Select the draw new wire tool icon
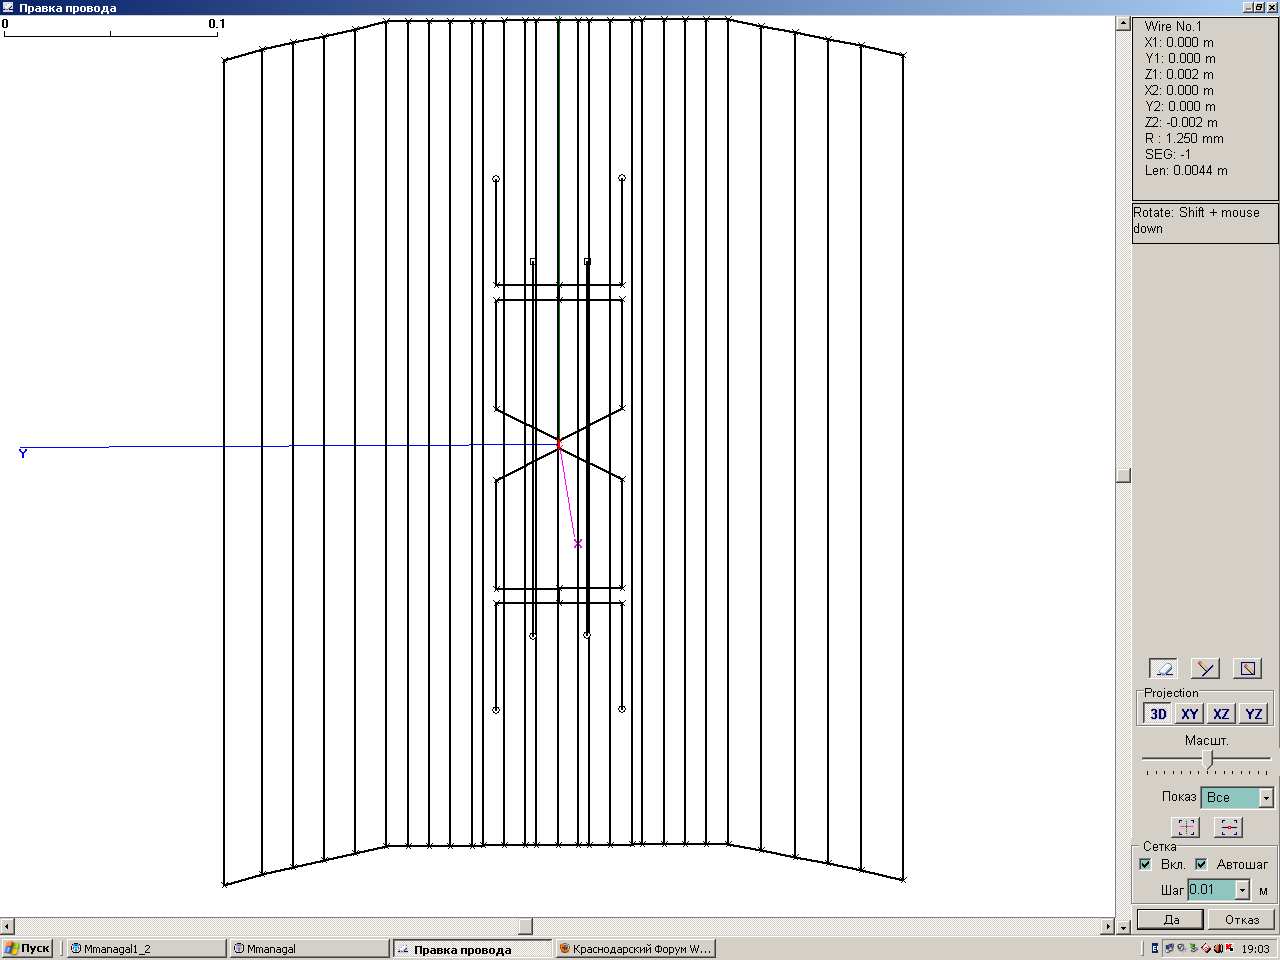 coord(1206,668)
